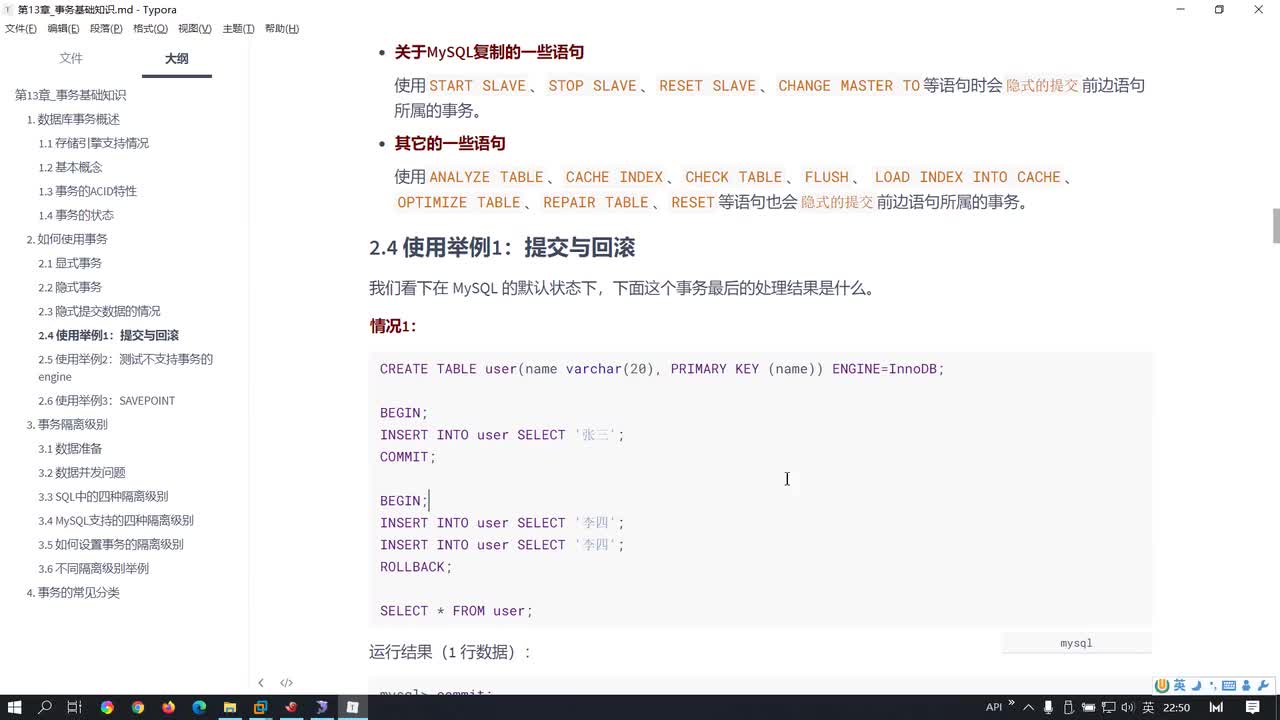1280x720 pixels.
Task: Click the USB device tray icon
Action: tap(1066, 707)
